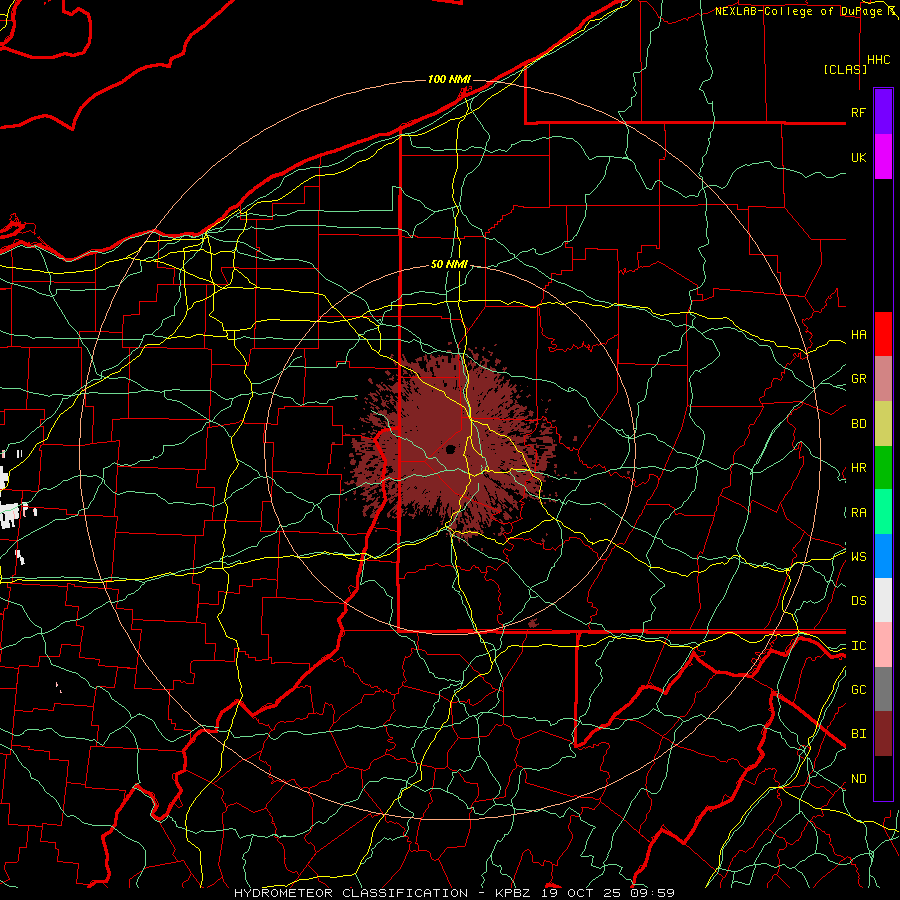Click the GC legend label
This screenshot has width=900, height=900.
click(x=858, y=690)
